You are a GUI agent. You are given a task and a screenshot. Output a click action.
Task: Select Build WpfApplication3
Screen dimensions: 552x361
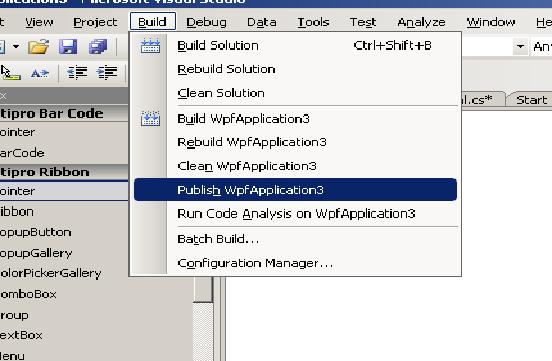295,119
